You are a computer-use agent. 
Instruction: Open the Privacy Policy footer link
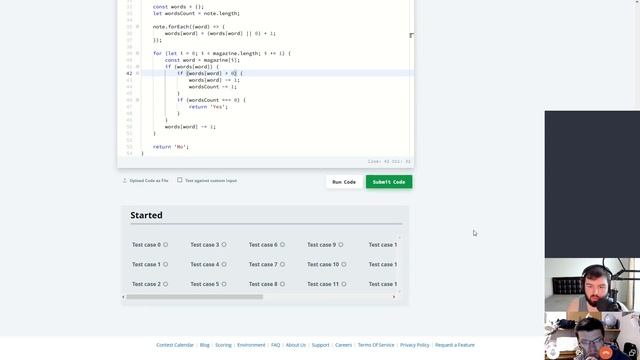point(414,345)
